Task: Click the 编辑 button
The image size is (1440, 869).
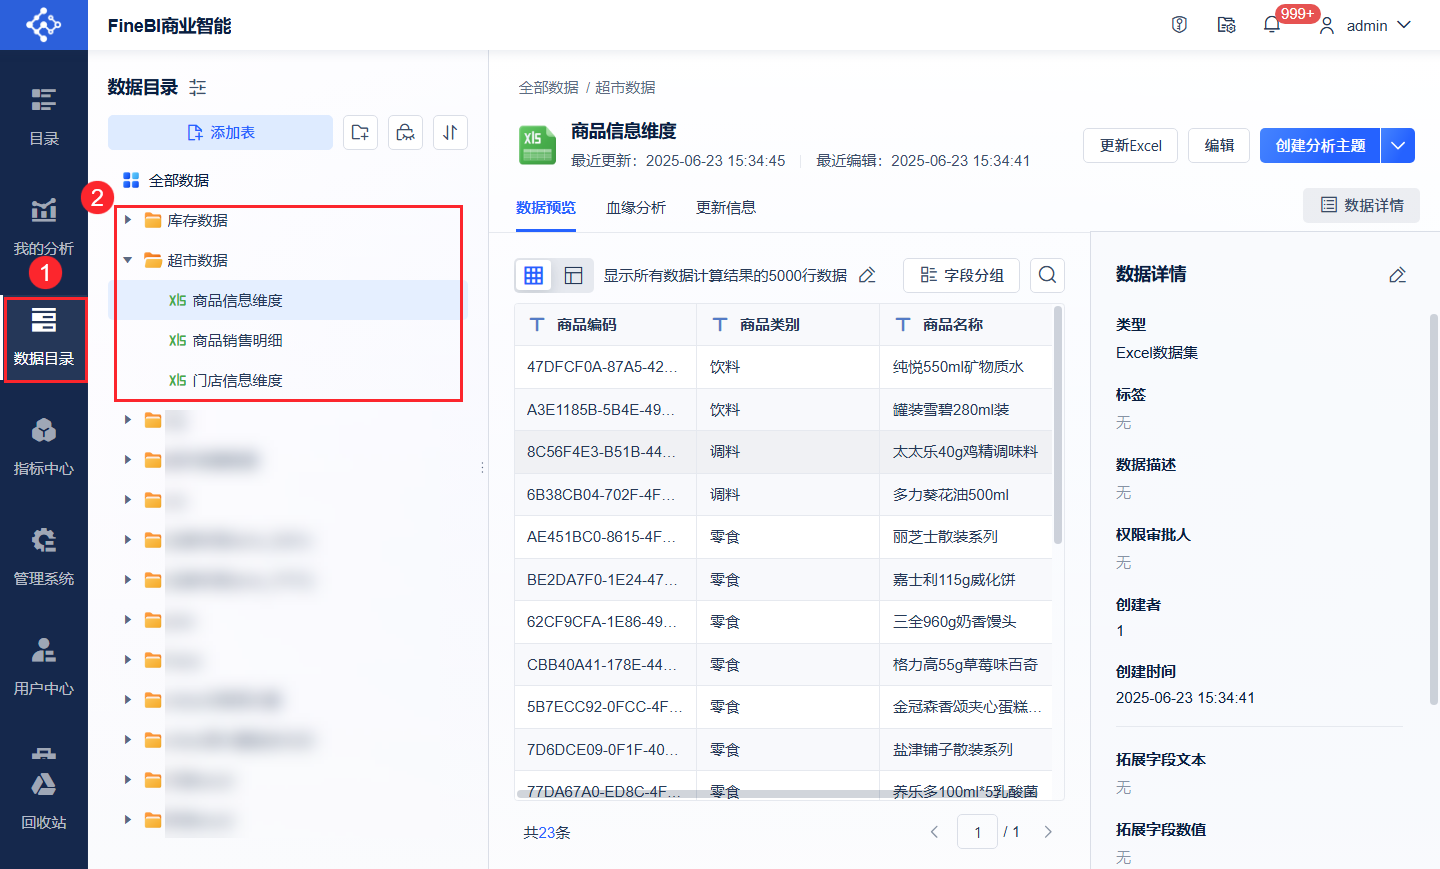Action: coord(1219,145)
